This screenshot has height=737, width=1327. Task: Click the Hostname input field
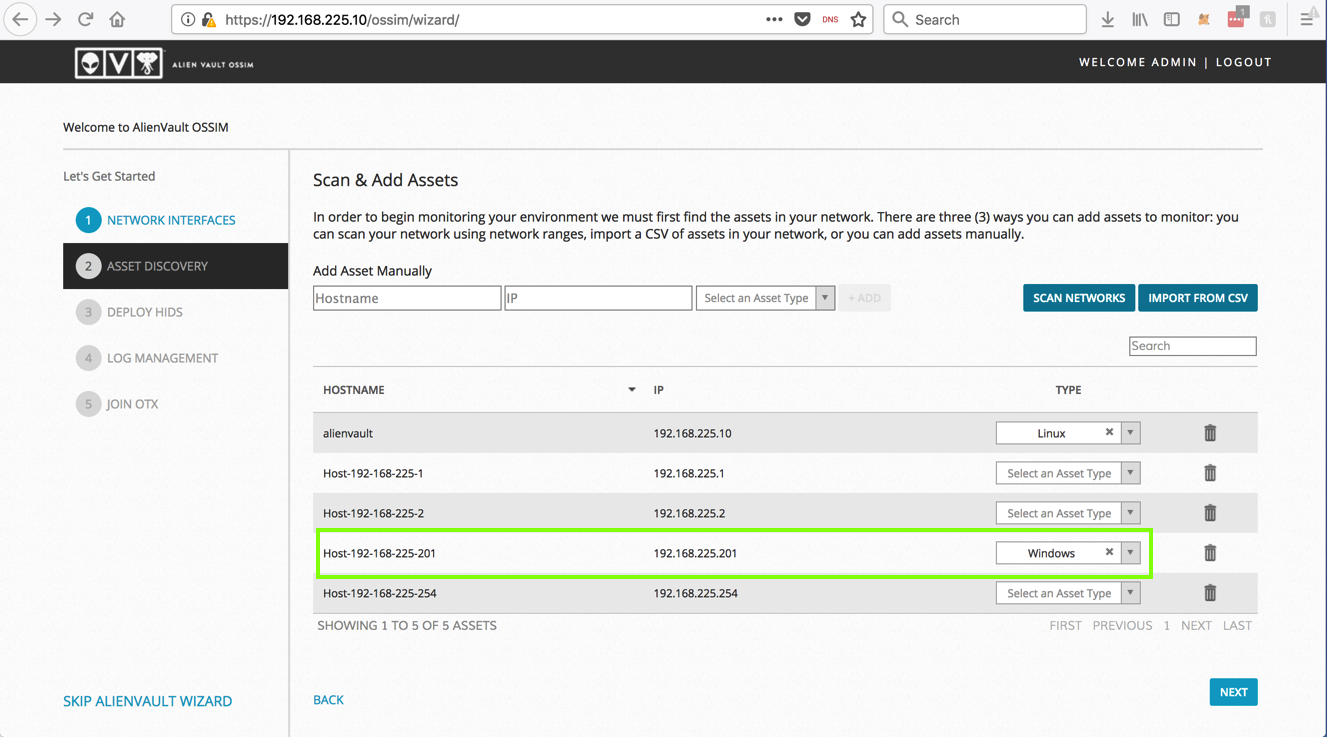pos(406,298)
